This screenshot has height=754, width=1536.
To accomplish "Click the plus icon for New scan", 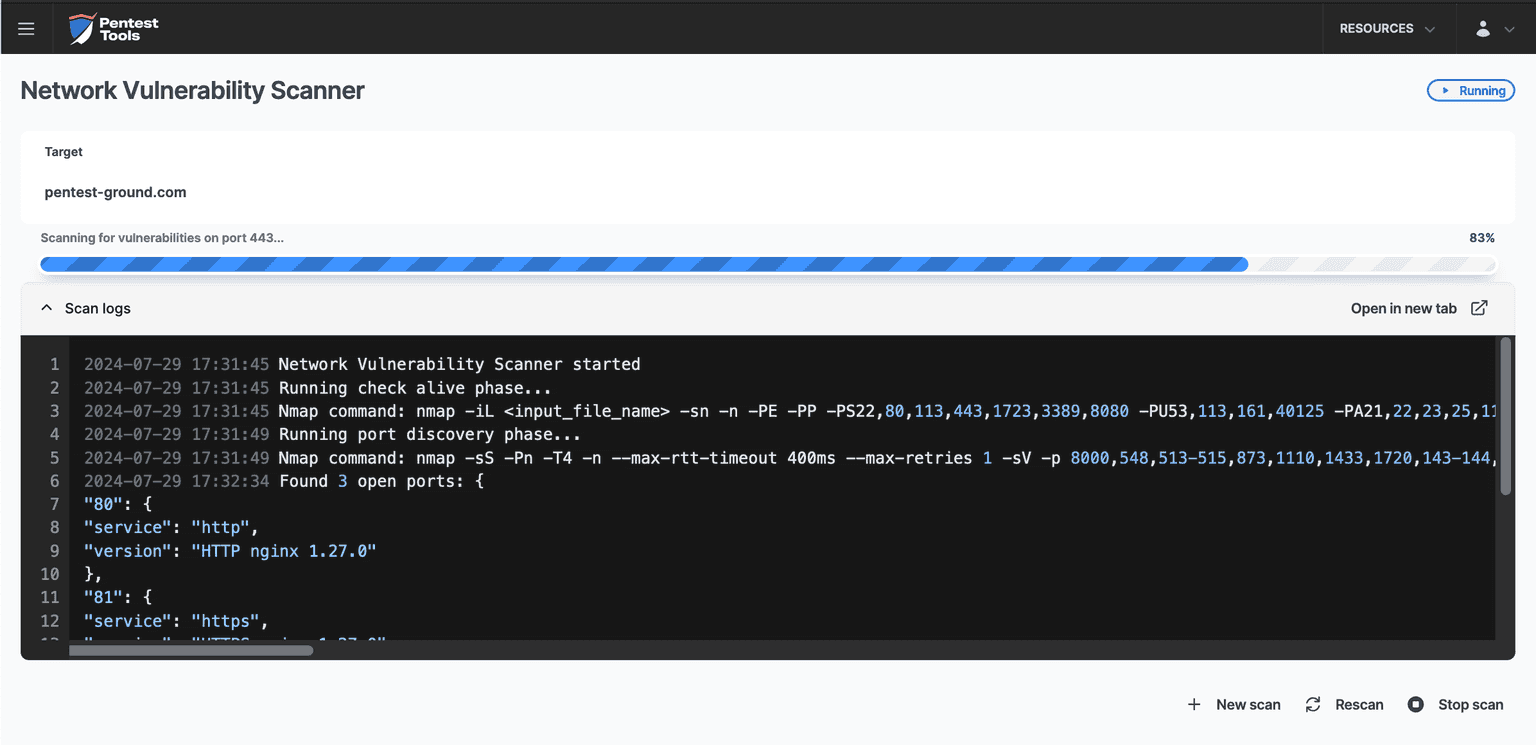I will [1194, 705].
